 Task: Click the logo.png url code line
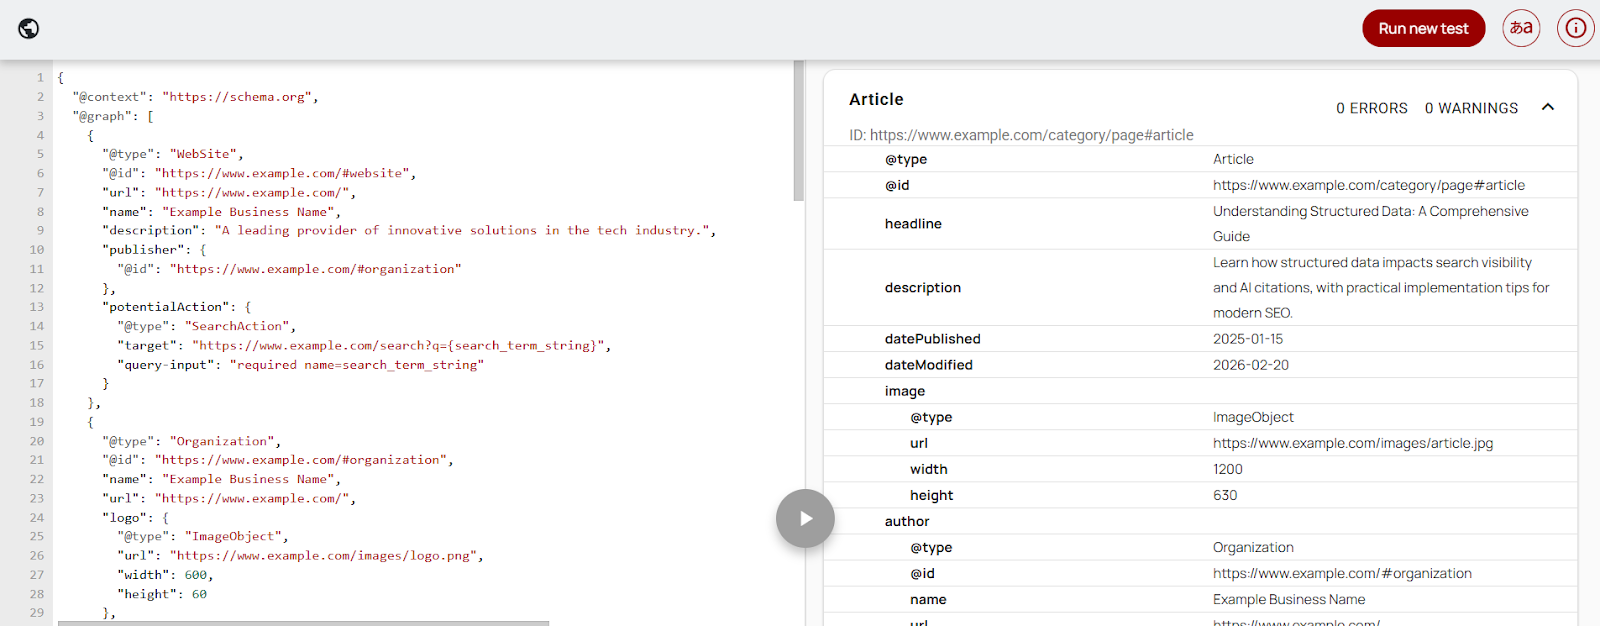[300, 556]
